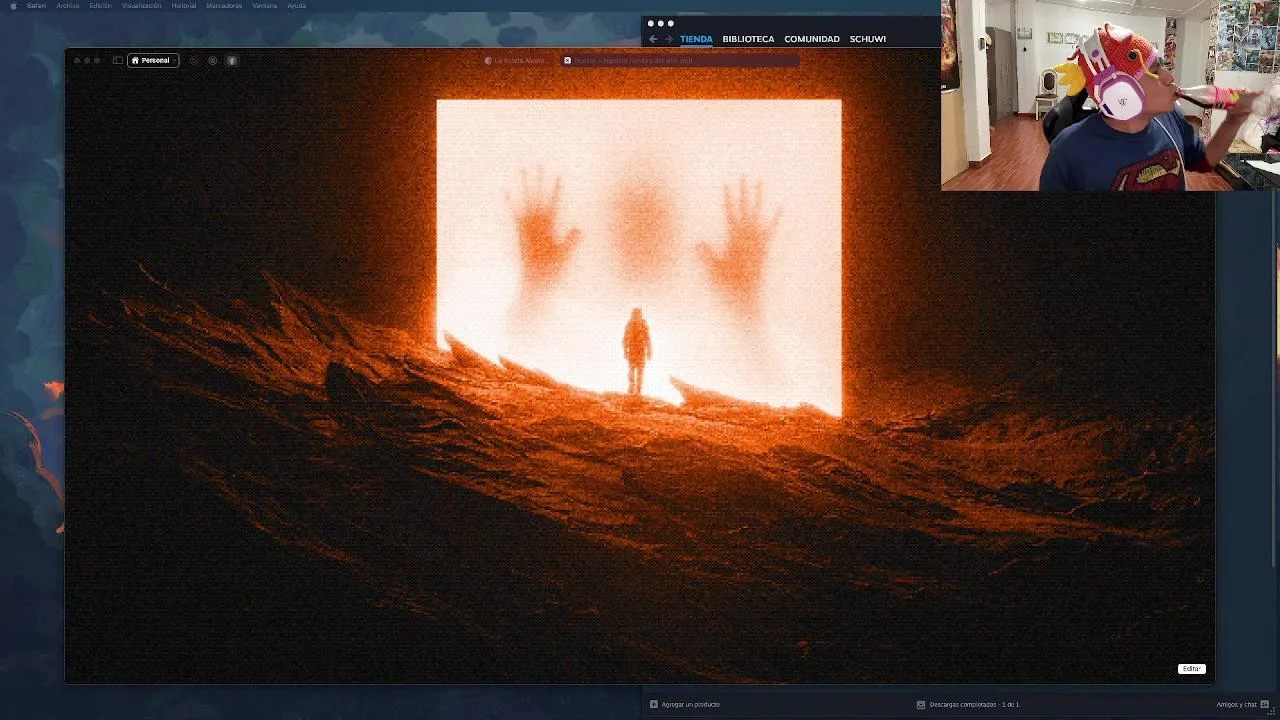Switch to the TIENDA tab in Steam
This screenshot has width=1280, height=720.
click(x=696, y=39)
